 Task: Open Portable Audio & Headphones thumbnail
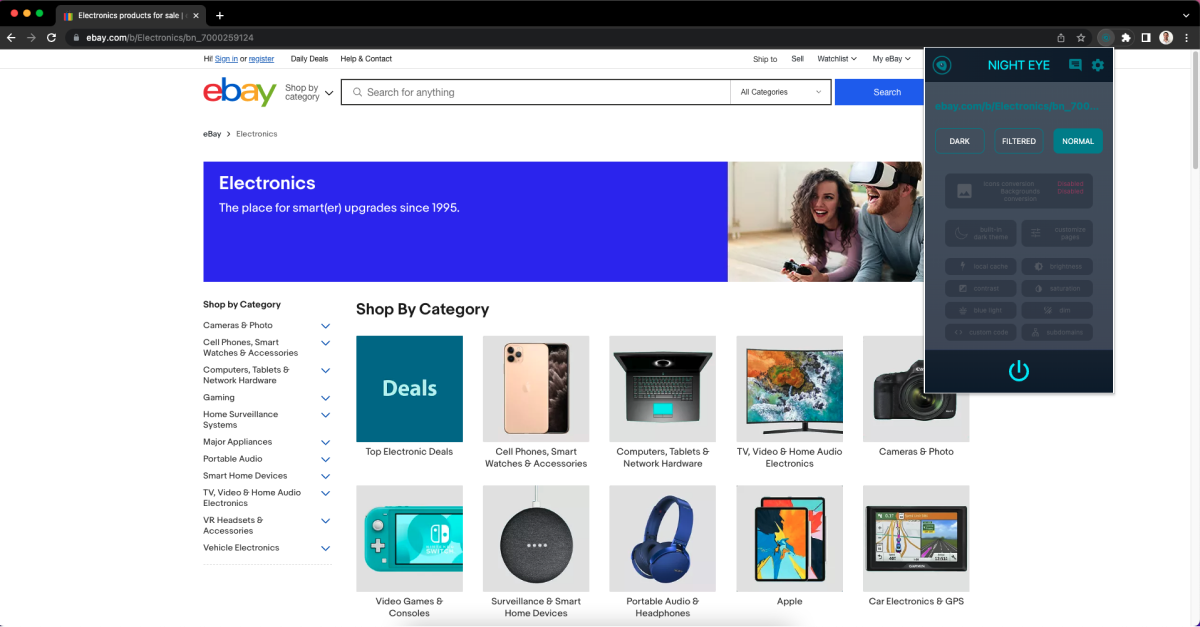point(662,539)
